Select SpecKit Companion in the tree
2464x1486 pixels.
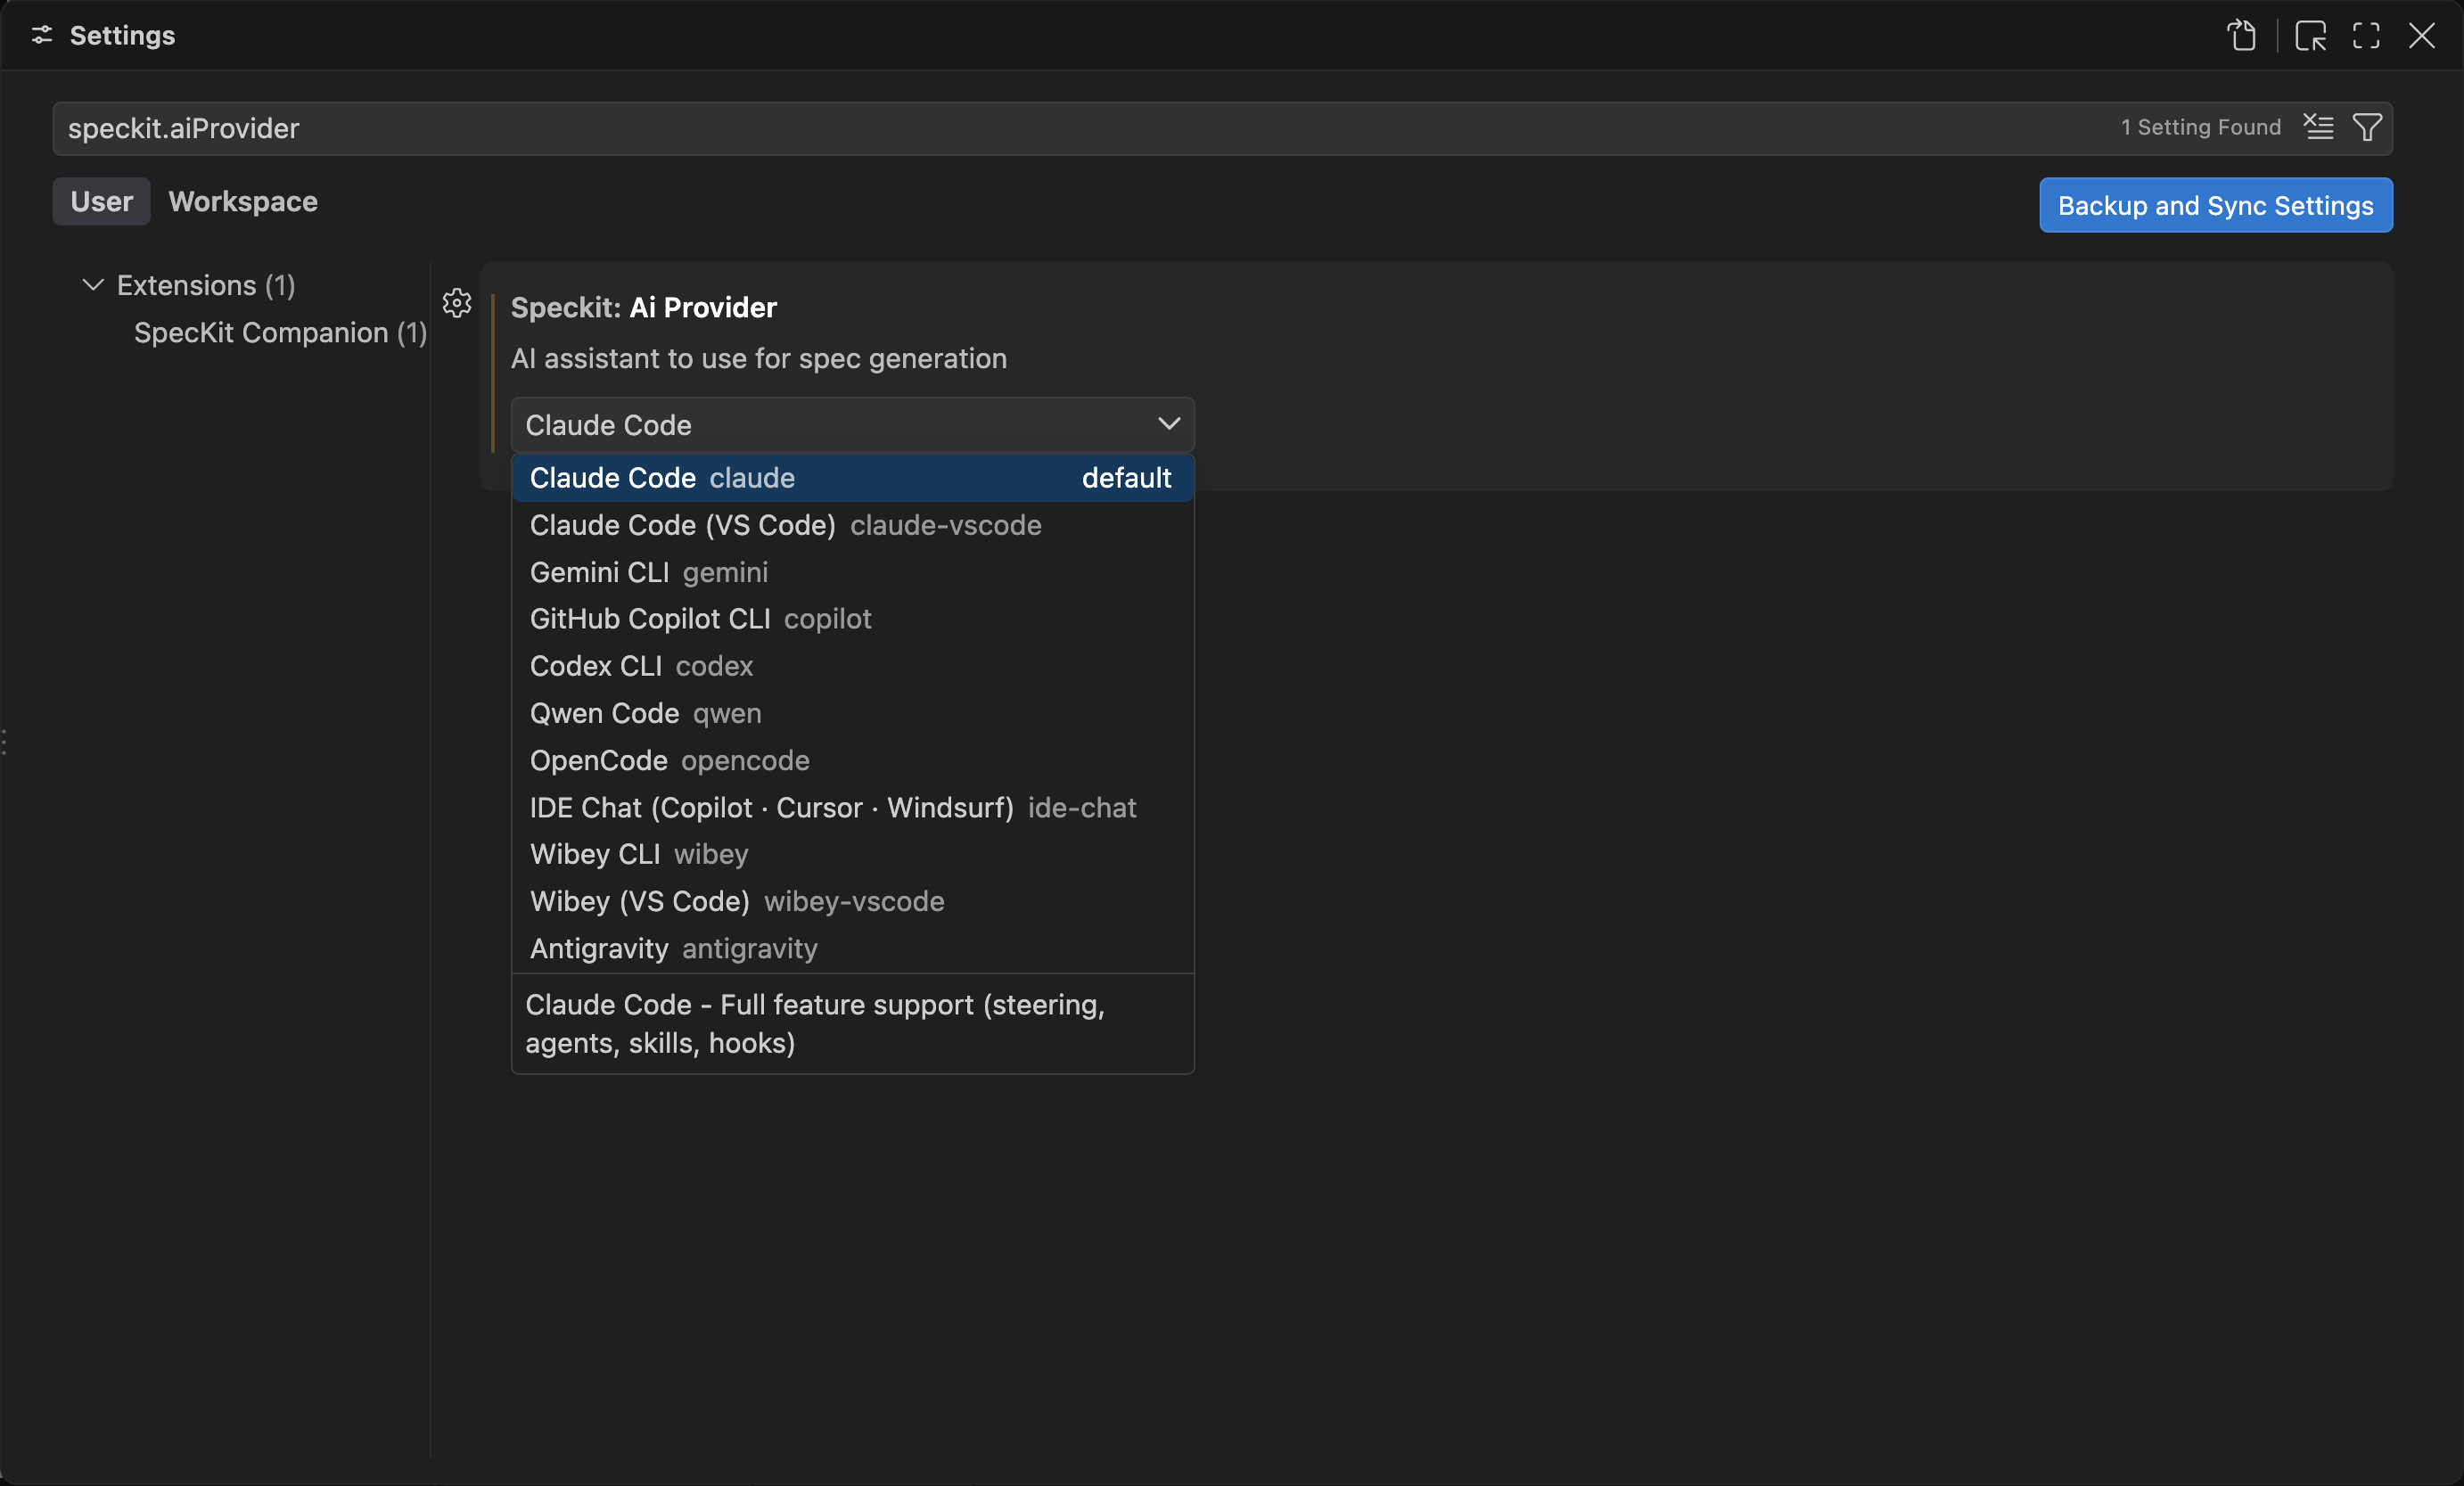click(280, 332)
